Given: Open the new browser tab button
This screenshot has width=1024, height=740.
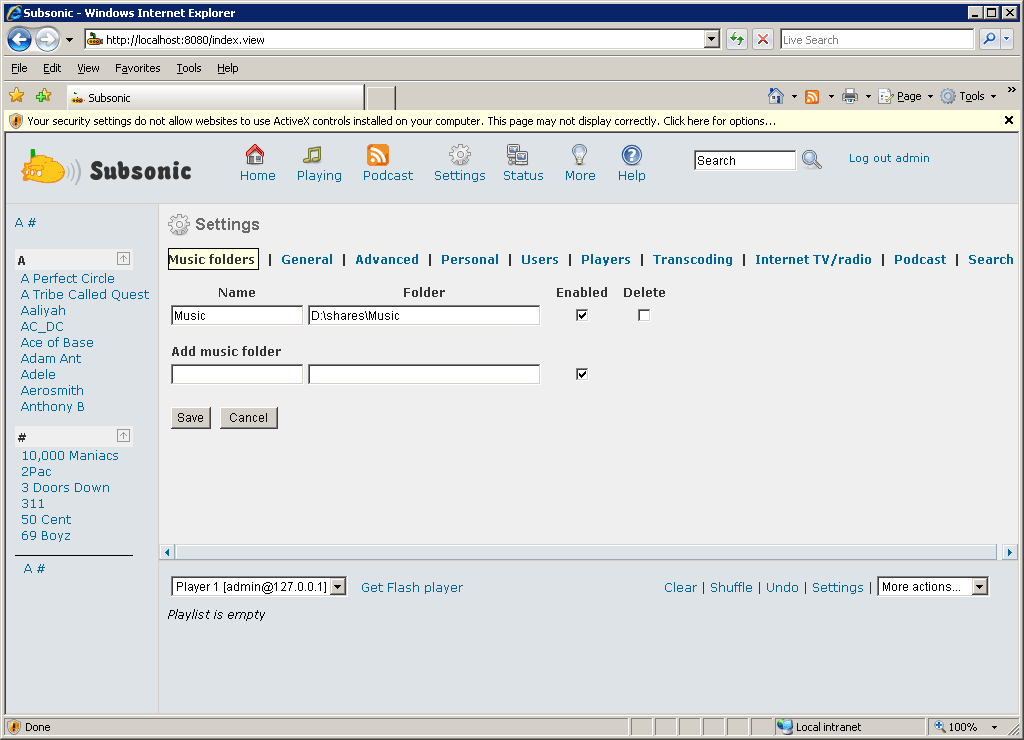Looking at the screenshot, I should point(381,97).
